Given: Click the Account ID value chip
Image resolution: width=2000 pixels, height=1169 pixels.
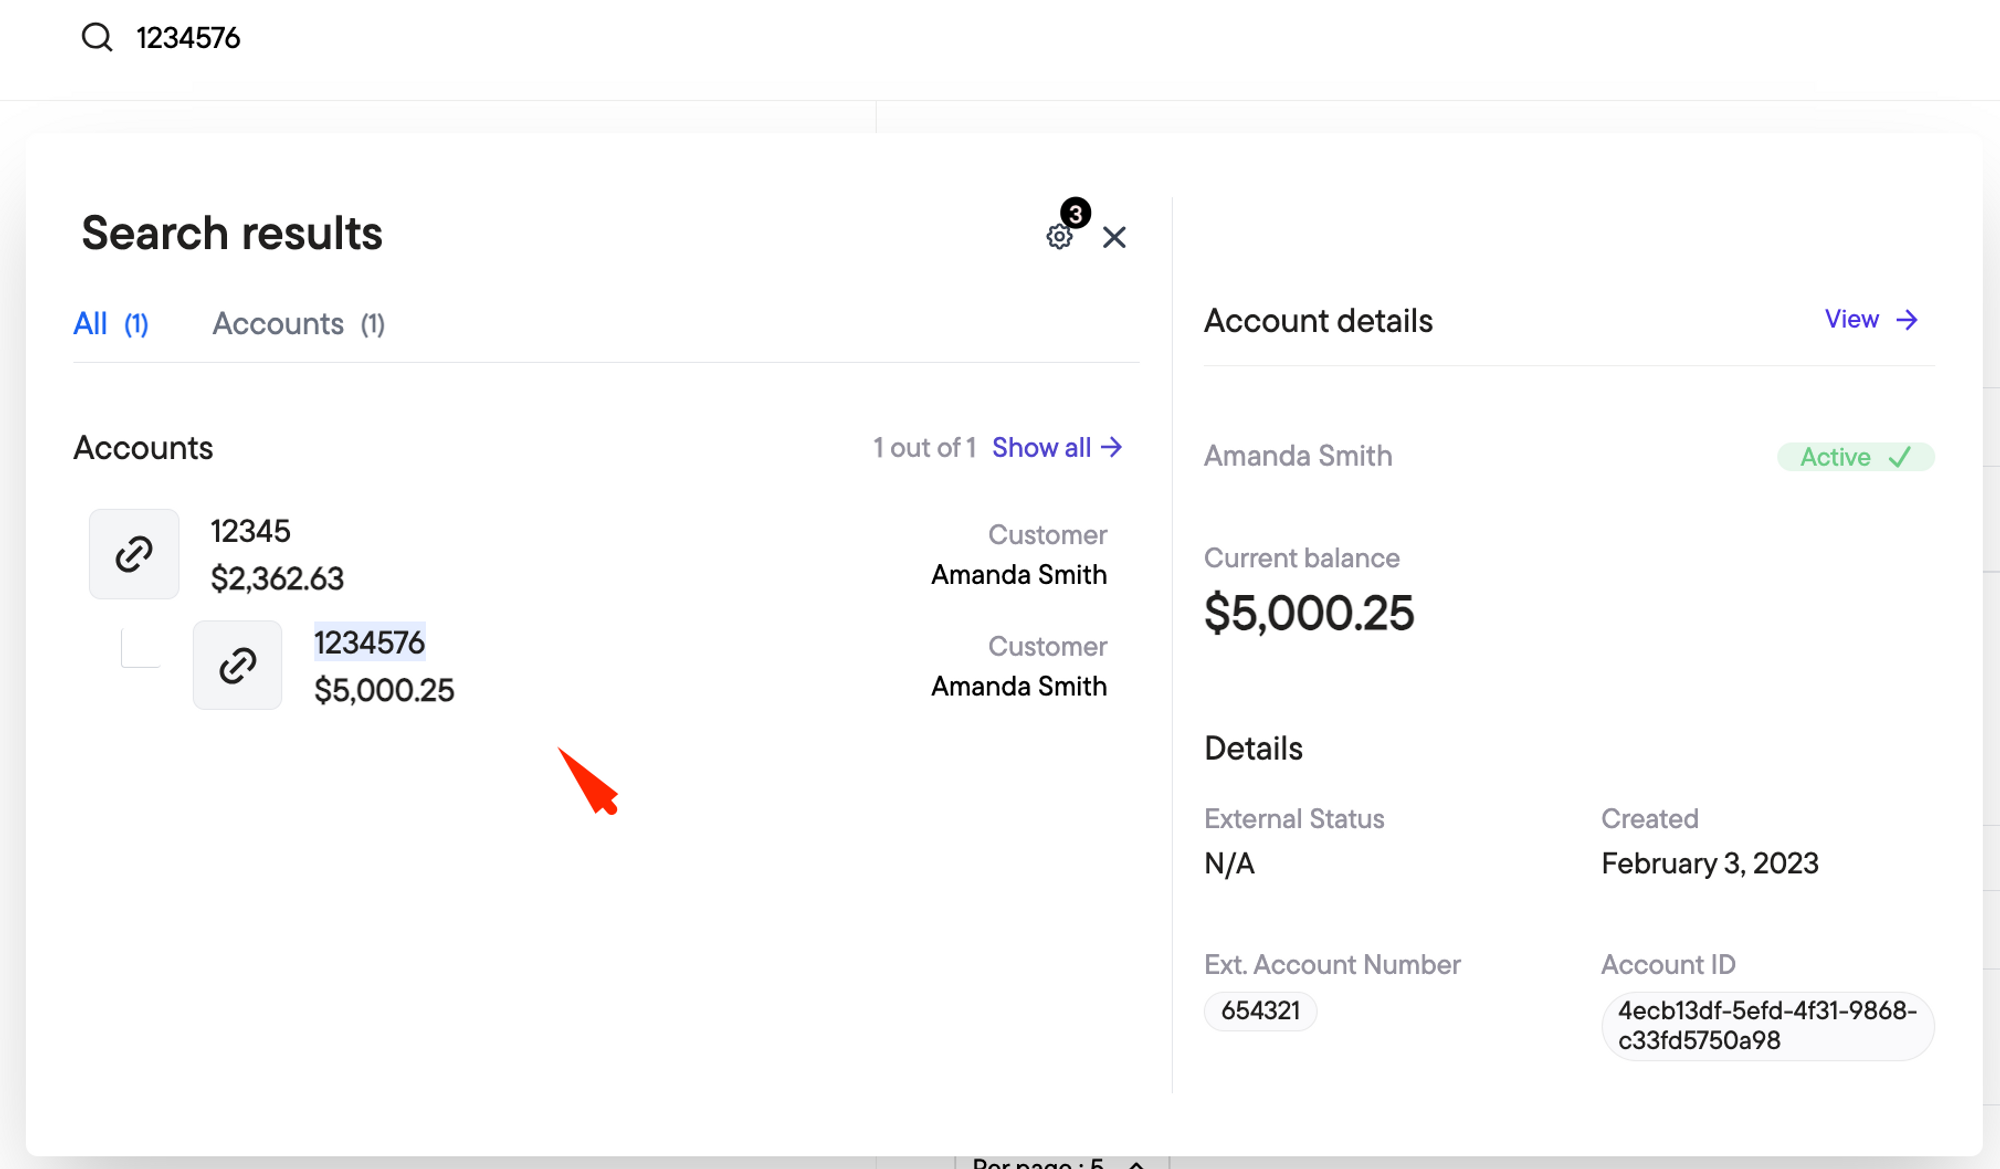Looking at the screenshot, I should click(x=1766, y=1025).
